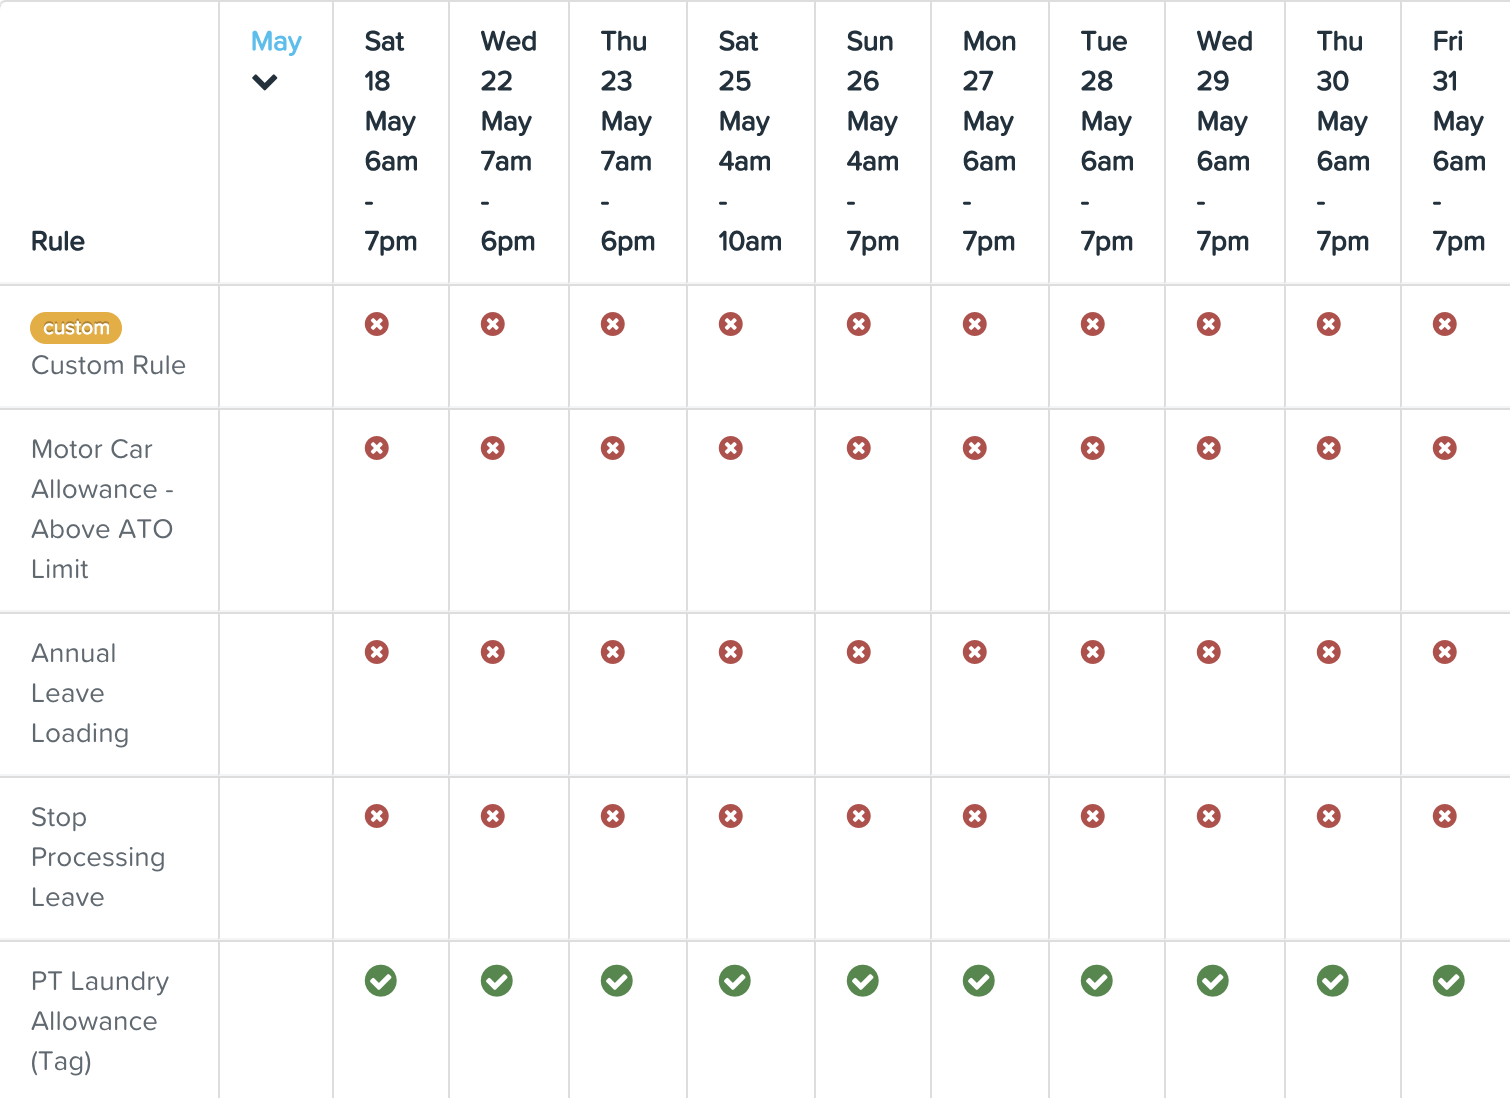The image size is (1510, 1098).
Task: Click red cross for Custom Rule on Sat 18 May
Action: click(377, 324)
